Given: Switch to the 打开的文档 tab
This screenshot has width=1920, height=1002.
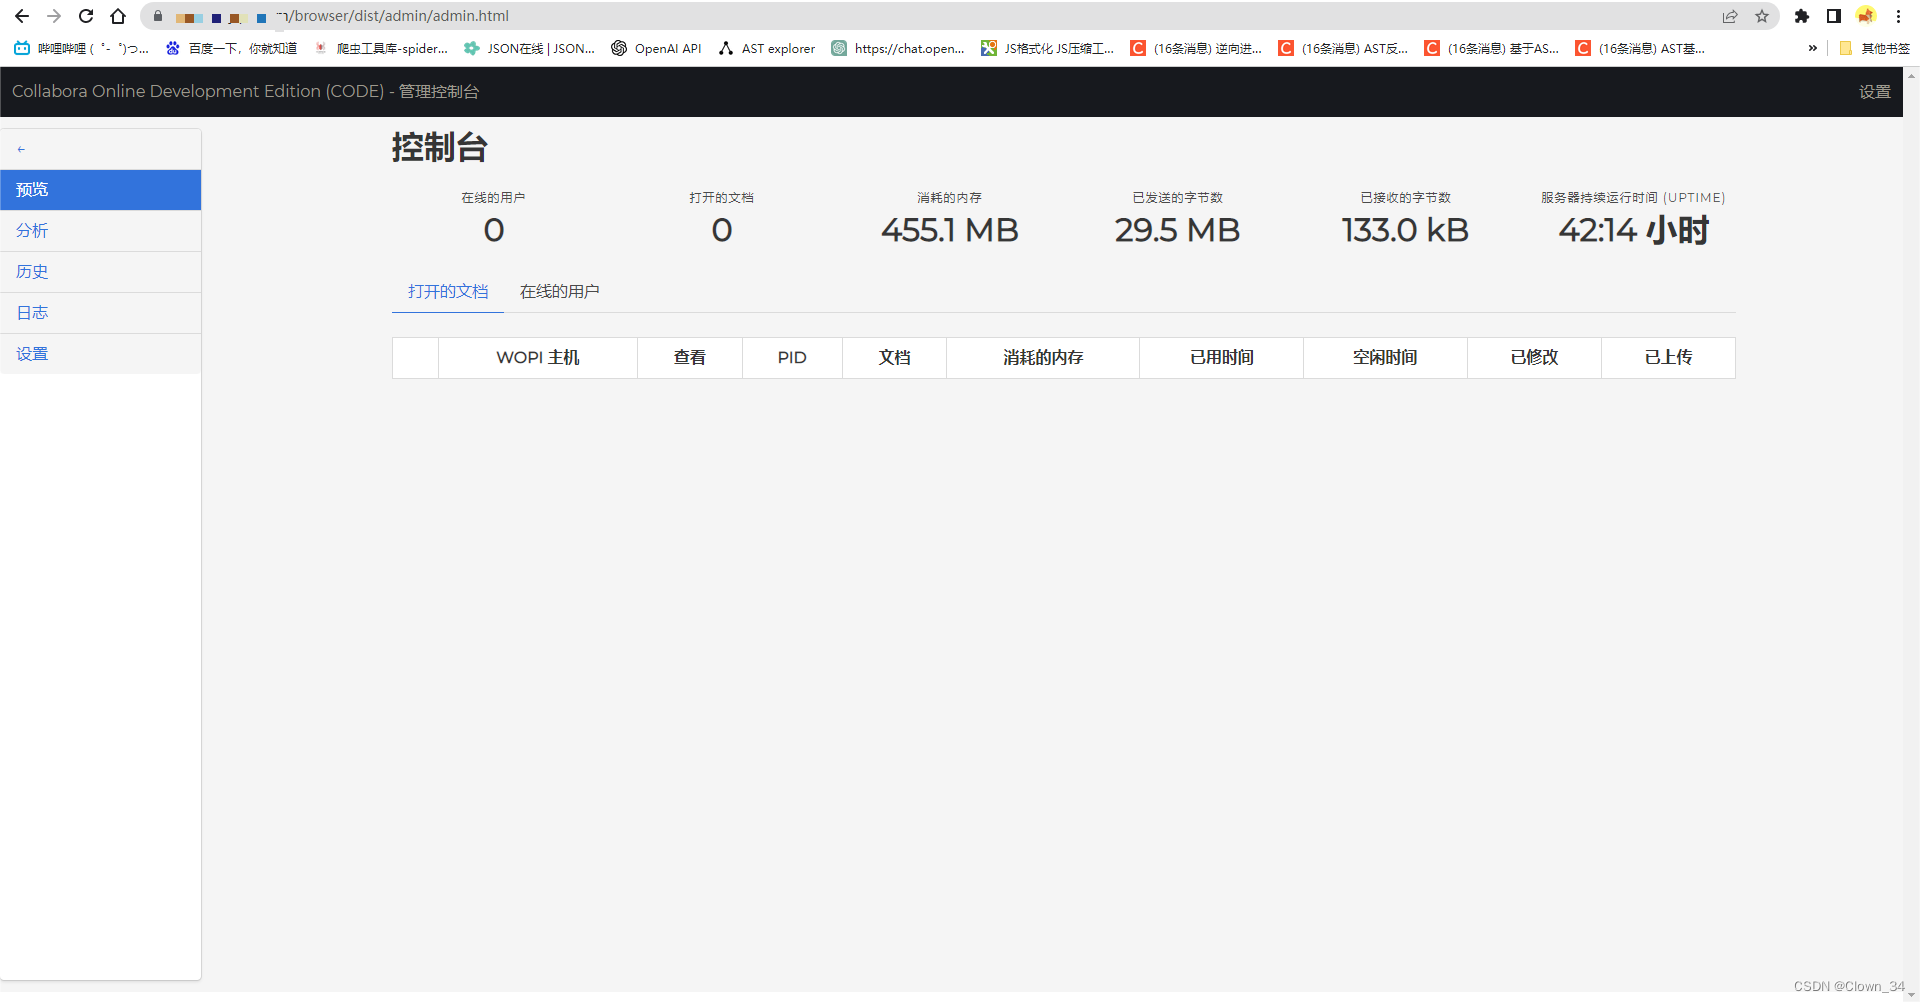Looking at the screenshot, I should pyautogui.click(x=448, y=291).
